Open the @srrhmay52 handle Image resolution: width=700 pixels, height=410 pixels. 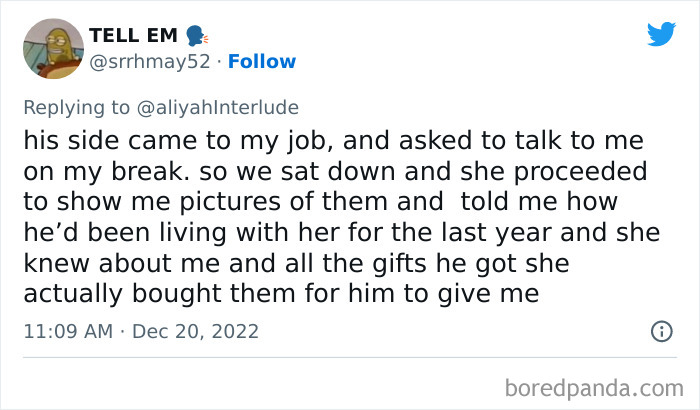click(151, 61)
